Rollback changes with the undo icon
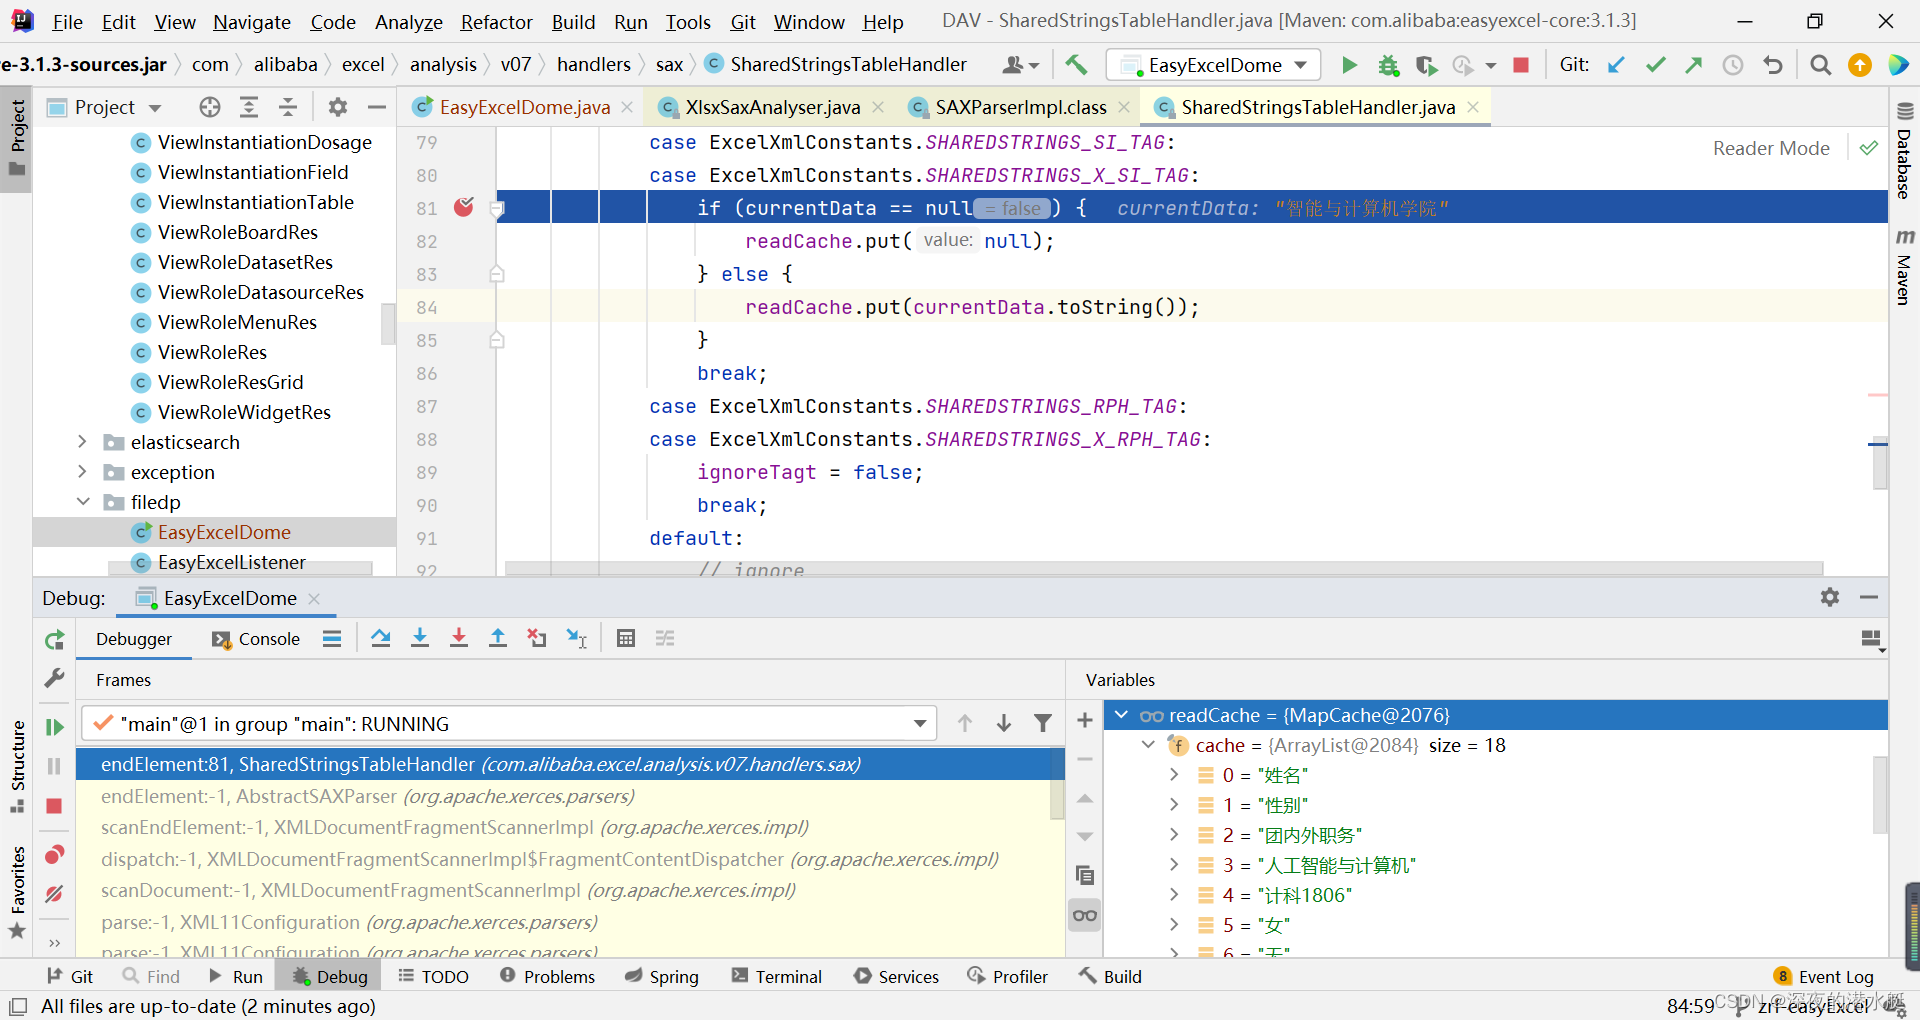1920x1020 pixels. 1773,65
